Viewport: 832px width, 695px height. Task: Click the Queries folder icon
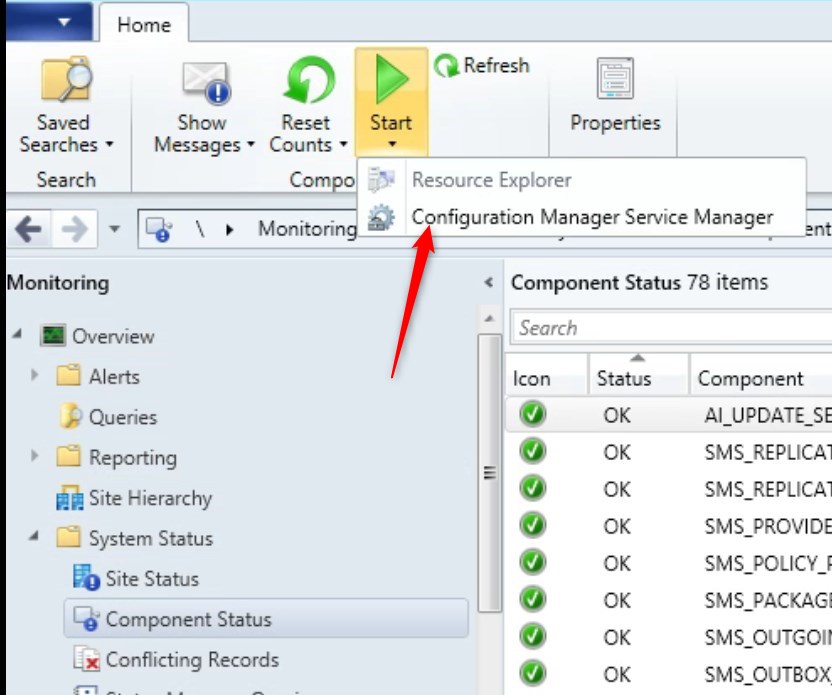pyautogui.click(x=70, y=416)
